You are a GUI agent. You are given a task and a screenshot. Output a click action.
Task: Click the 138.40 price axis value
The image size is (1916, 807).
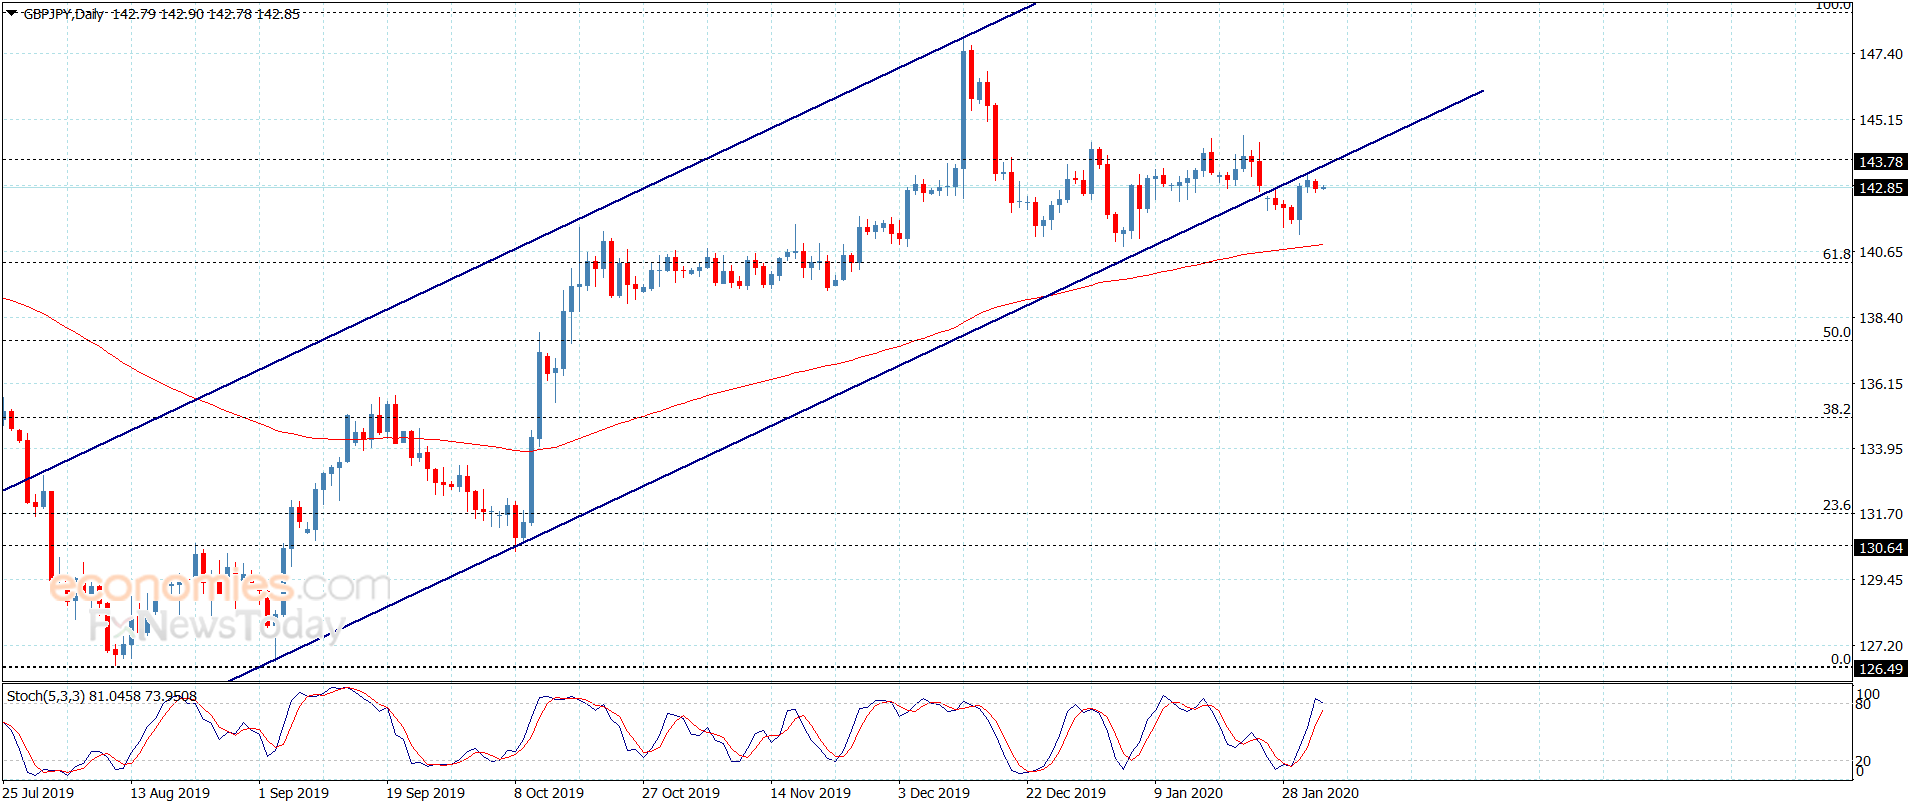[x=1880, y=318]
